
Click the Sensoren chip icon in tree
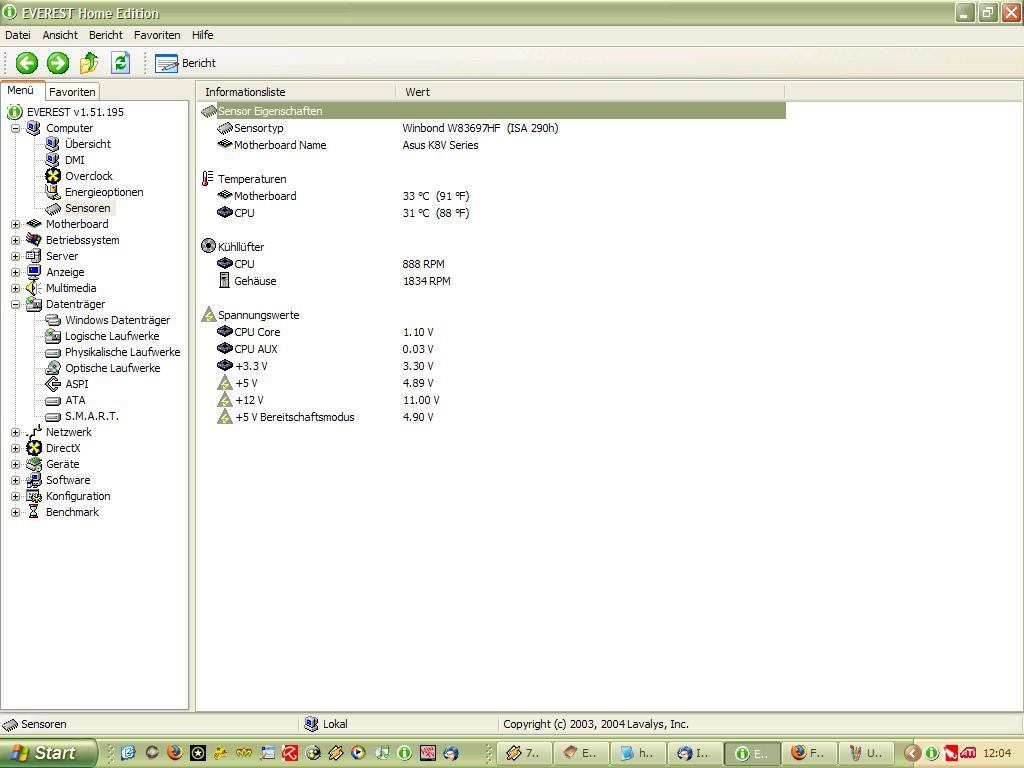click(x=53, y=208)
